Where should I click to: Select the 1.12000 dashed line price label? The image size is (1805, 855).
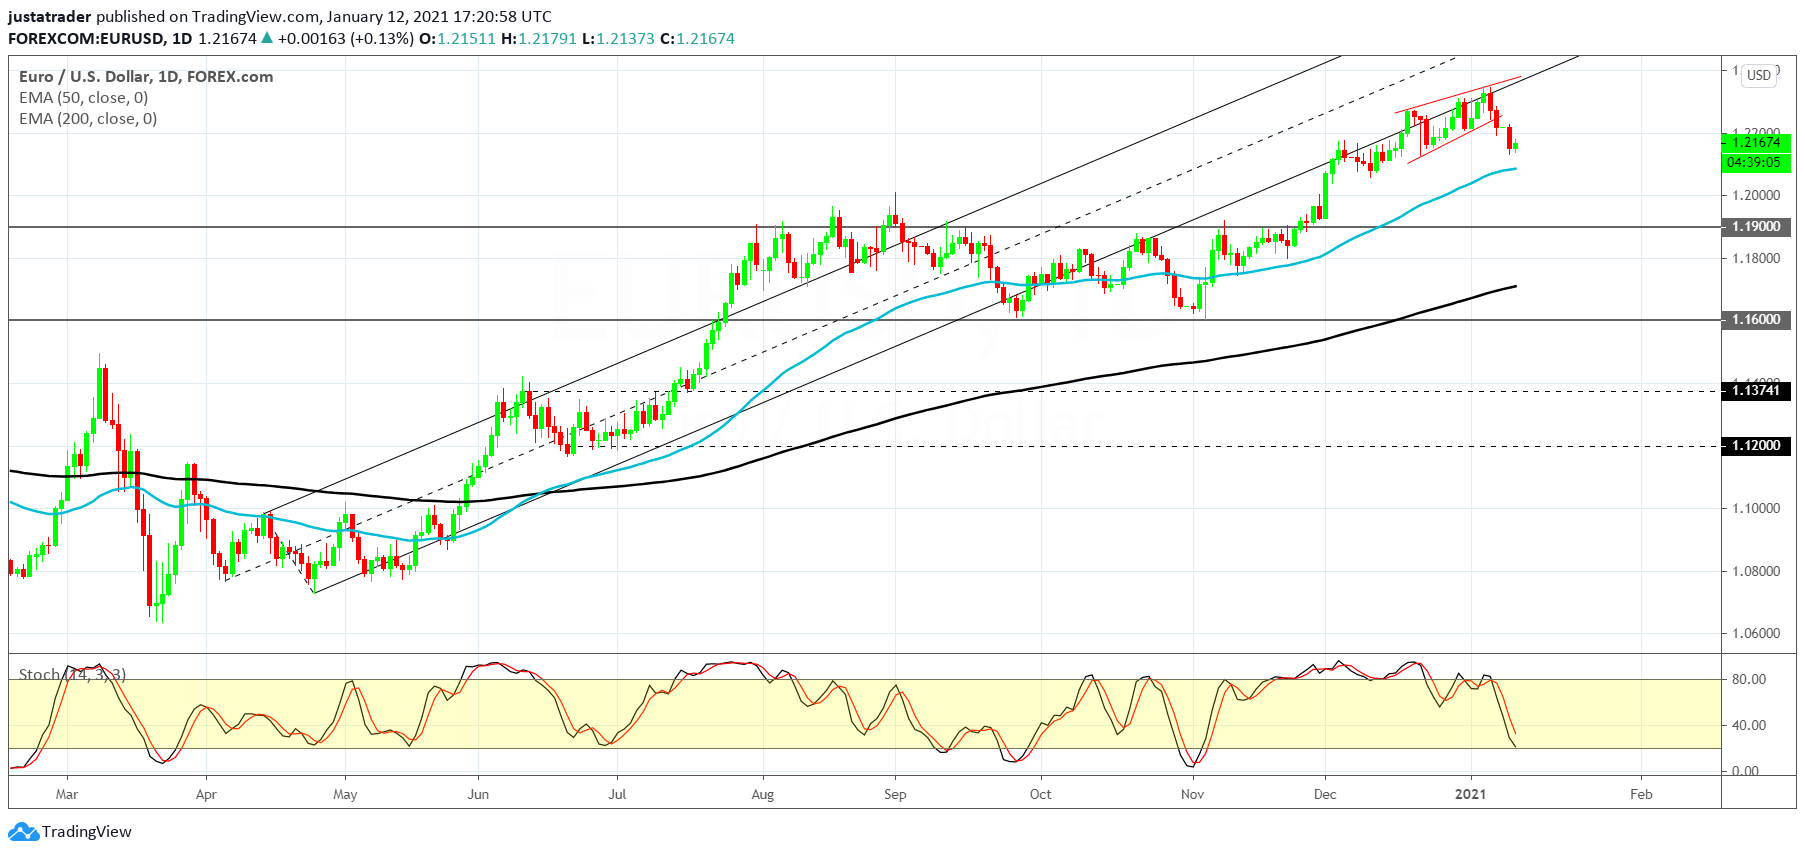point(1757,446)
